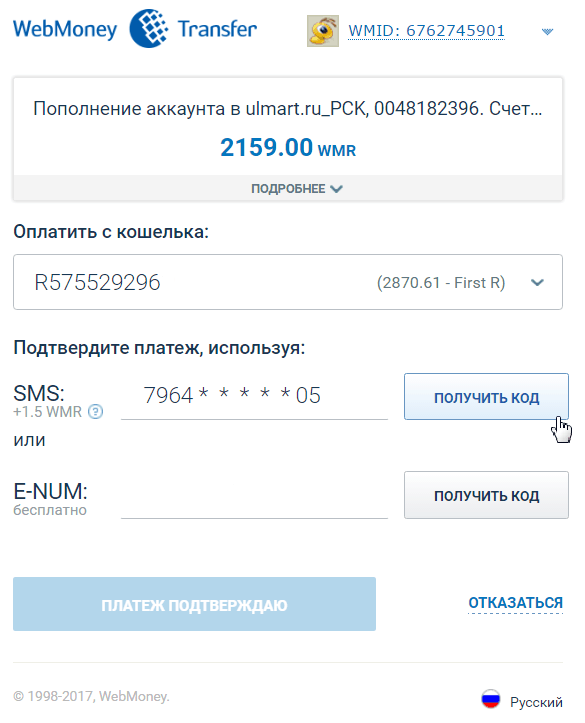Click the WebMoney globe logo icon
The width and height of the screenshot is (585, 723).
(148, 29)
